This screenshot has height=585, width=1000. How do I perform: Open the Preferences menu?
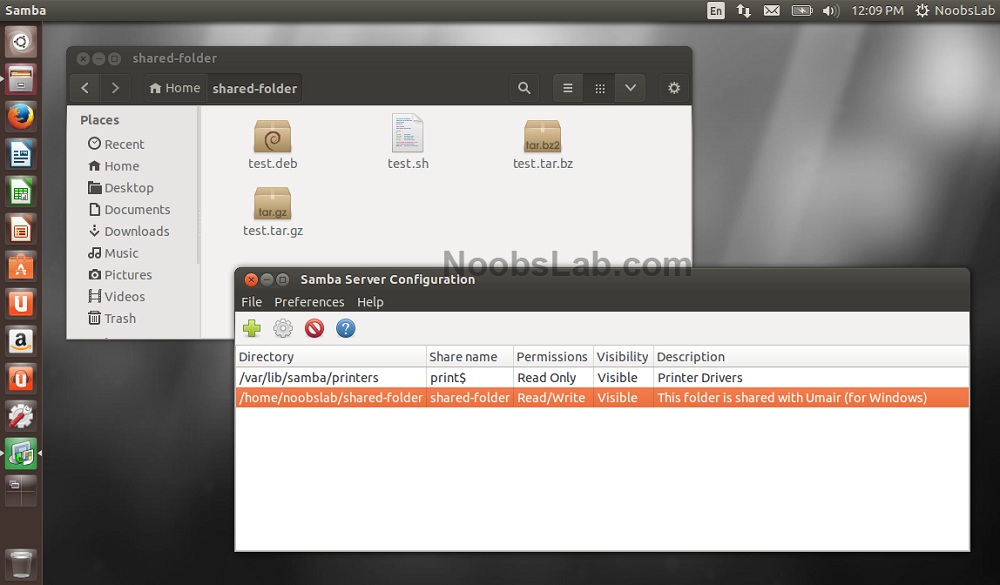tap(309, 302)
